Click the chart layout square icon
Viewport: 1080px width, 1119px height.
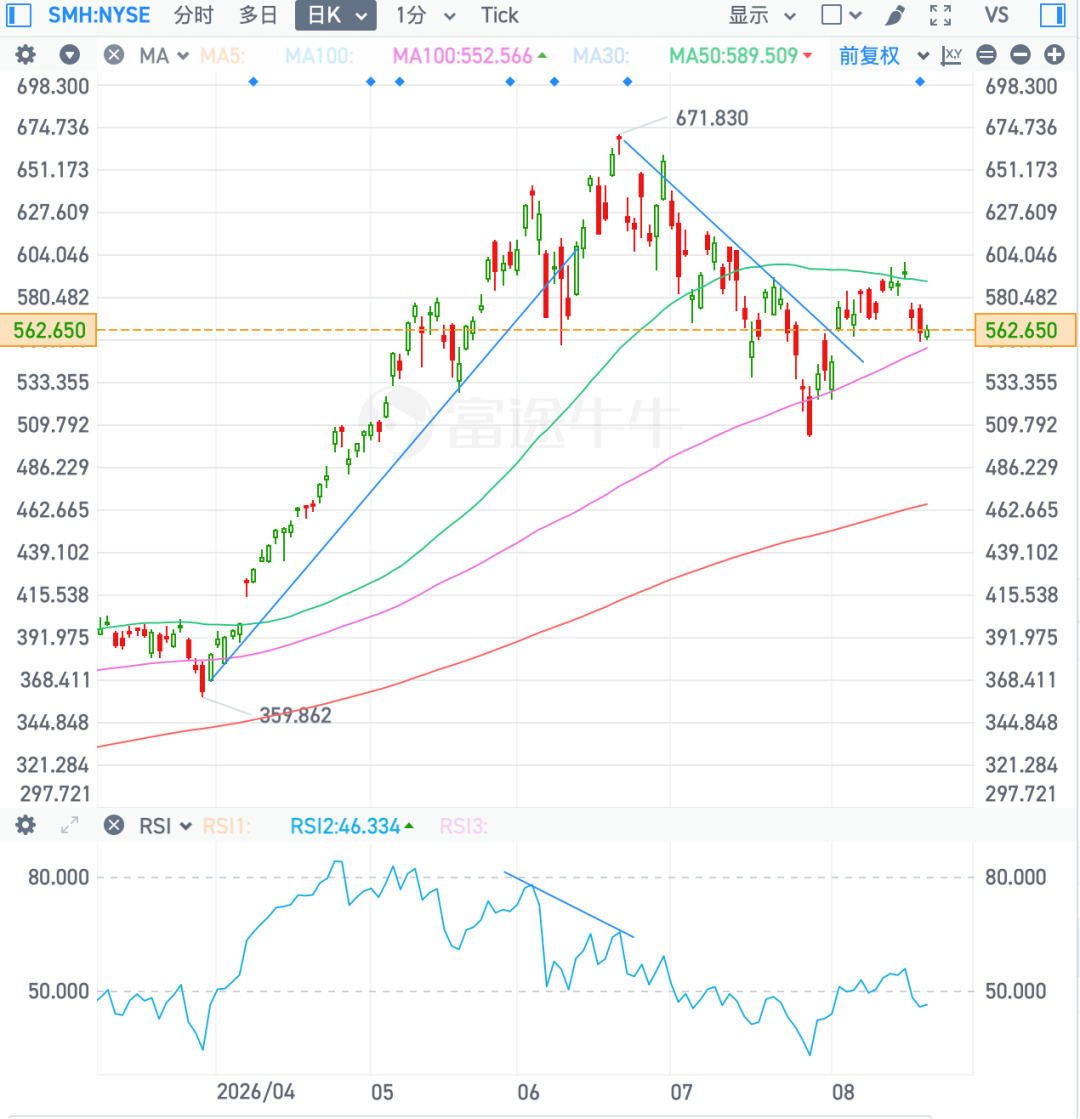point(832,15)
